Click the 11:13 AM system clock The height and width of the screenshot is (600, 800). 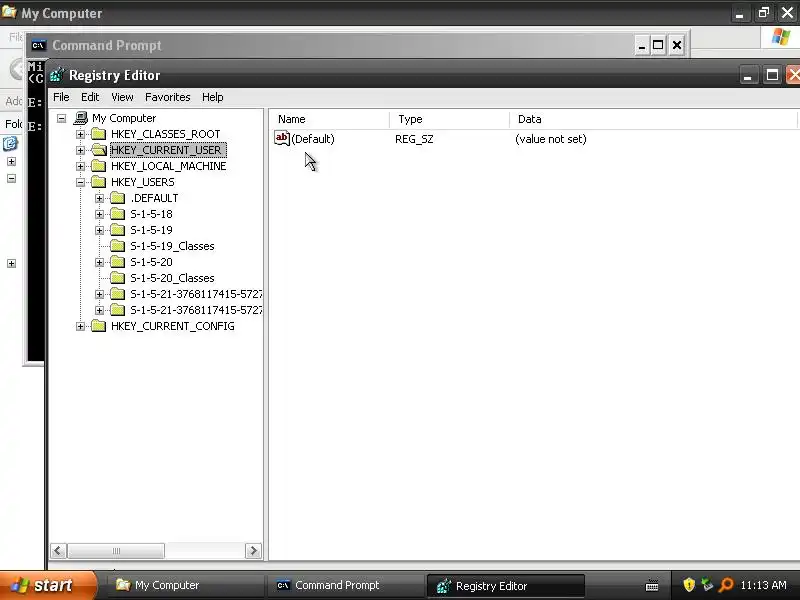coord(763,585)
